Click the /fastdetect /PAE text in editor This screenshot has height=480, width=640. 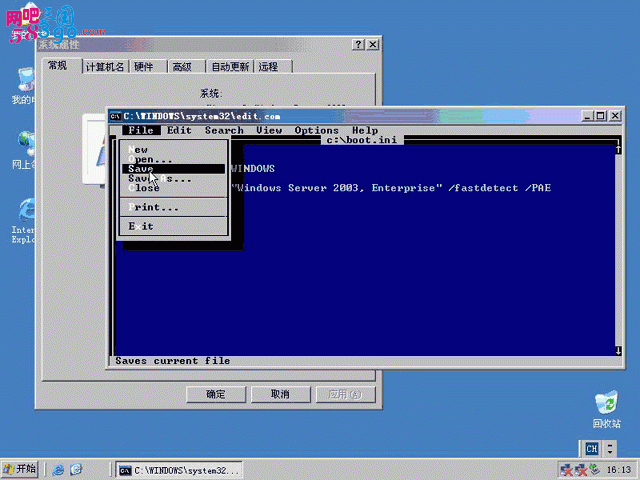[499, 188]
